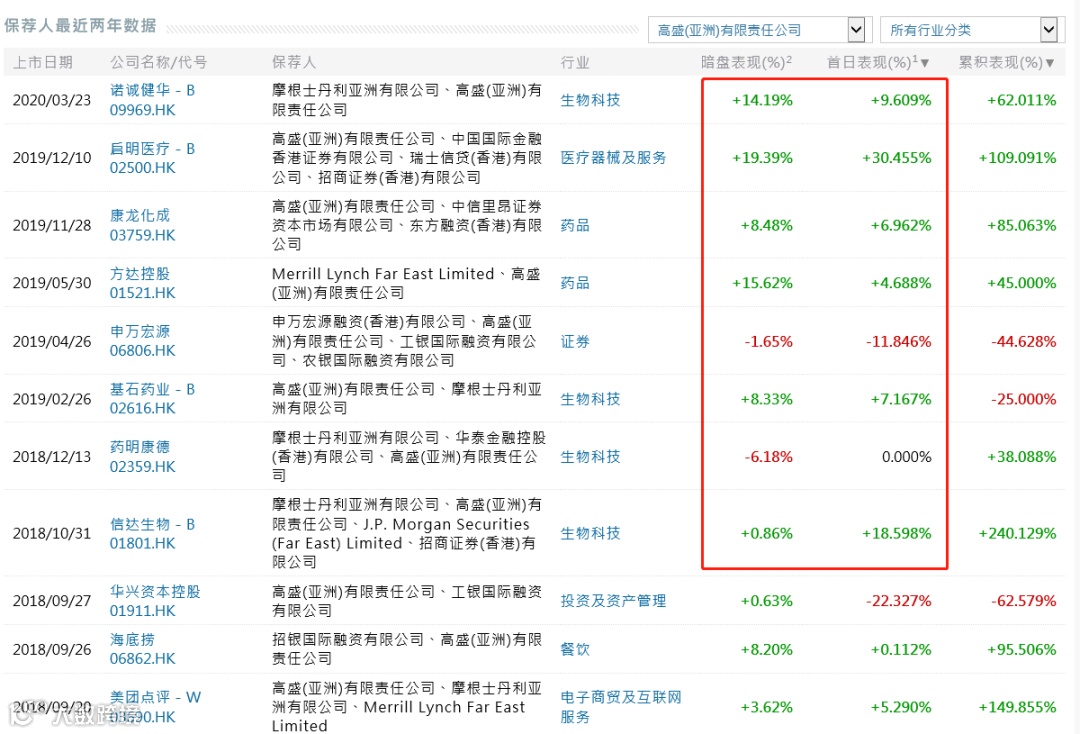Open company link 诺诚健华 - B
1080x734 pixels.
tap(152, 90)
